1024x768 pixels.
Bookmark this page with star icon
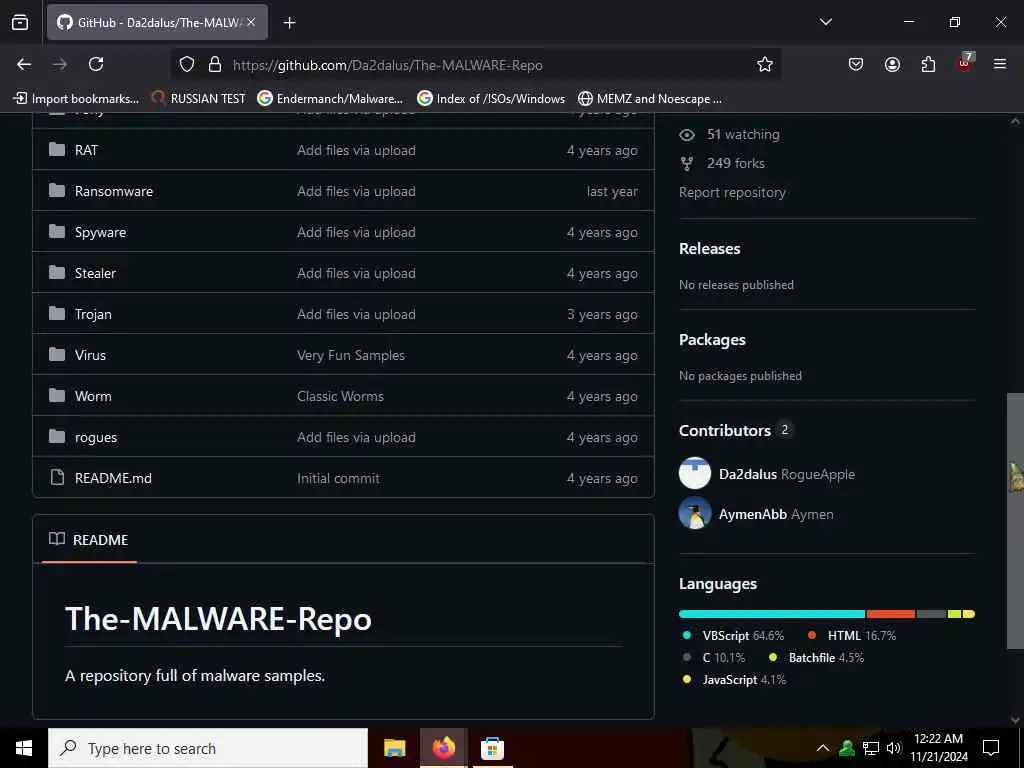(x=764, y=64)
